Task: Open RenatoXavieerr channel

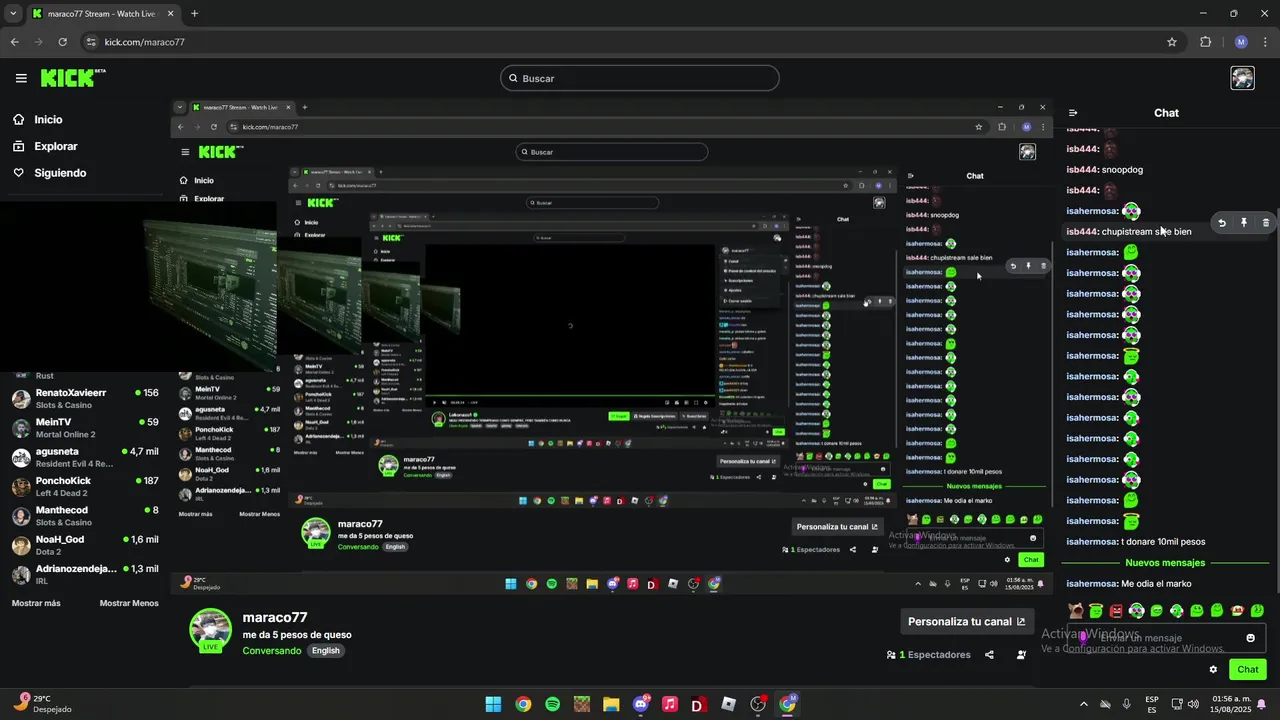Action: tap(85, 398)
